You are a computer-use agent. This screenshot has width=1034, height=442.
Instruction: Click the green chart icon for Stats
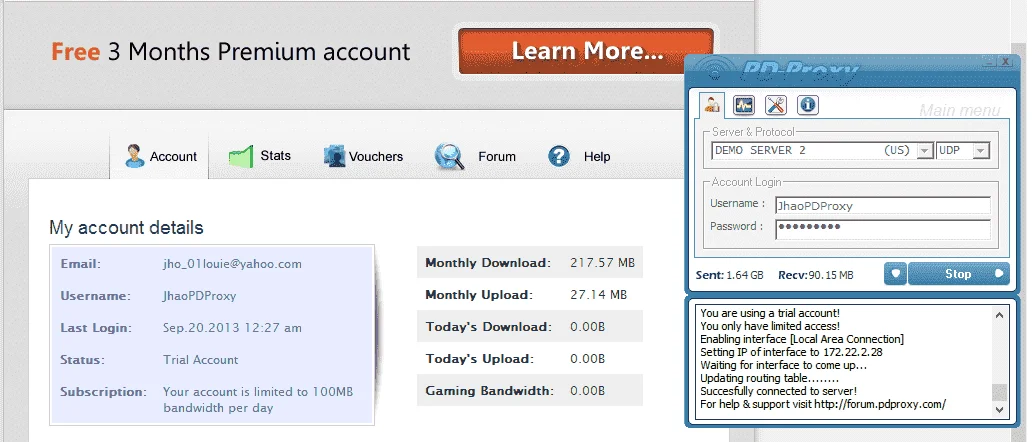pos(241,156)
